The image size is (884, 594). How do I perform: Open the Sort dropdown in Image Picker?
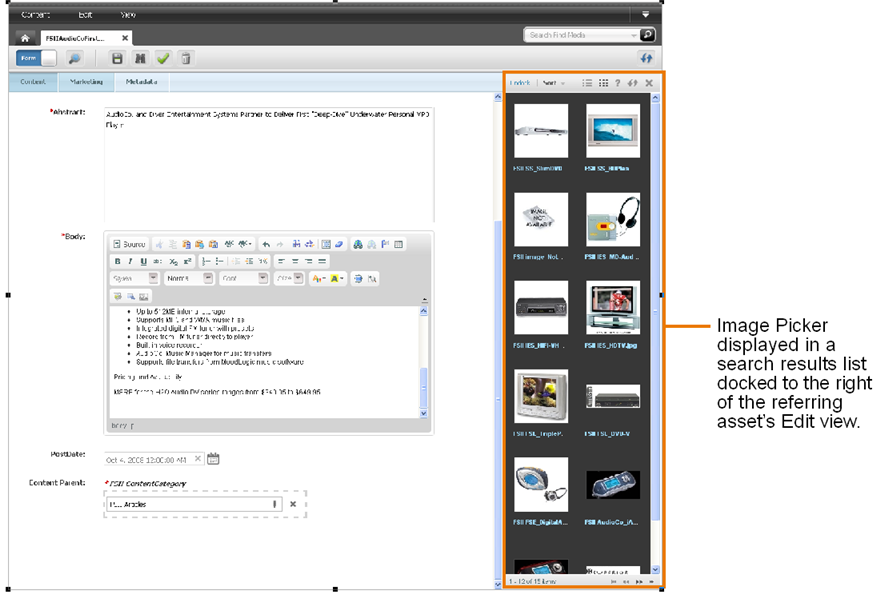(553, 83)
